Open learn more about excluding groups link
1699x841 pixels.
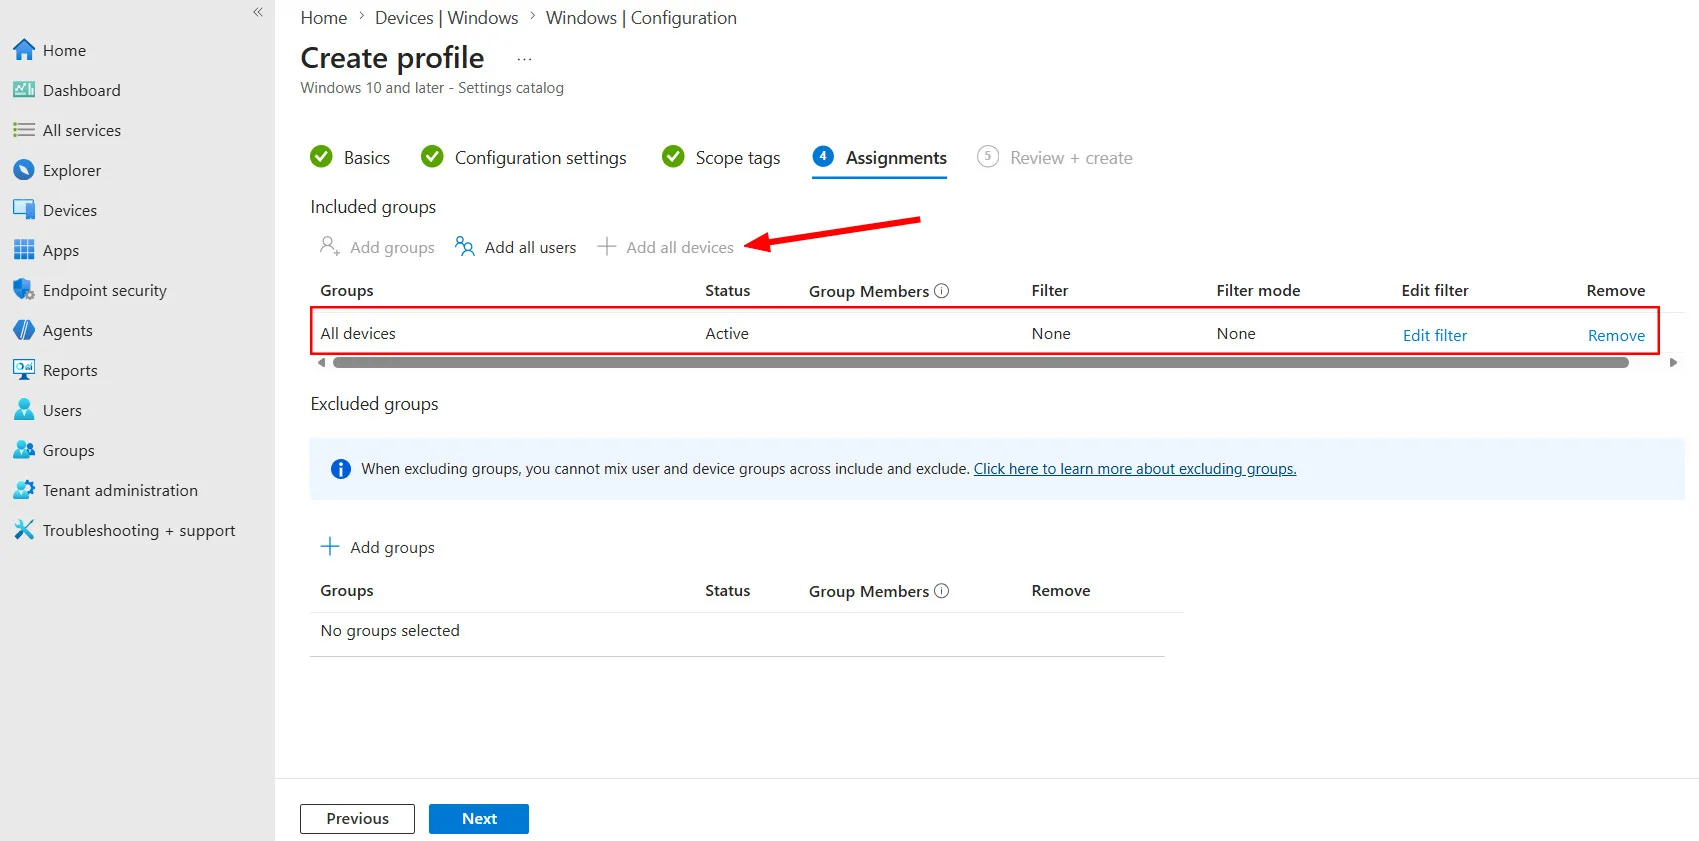pyautogui.click(x=1135, y=468)
